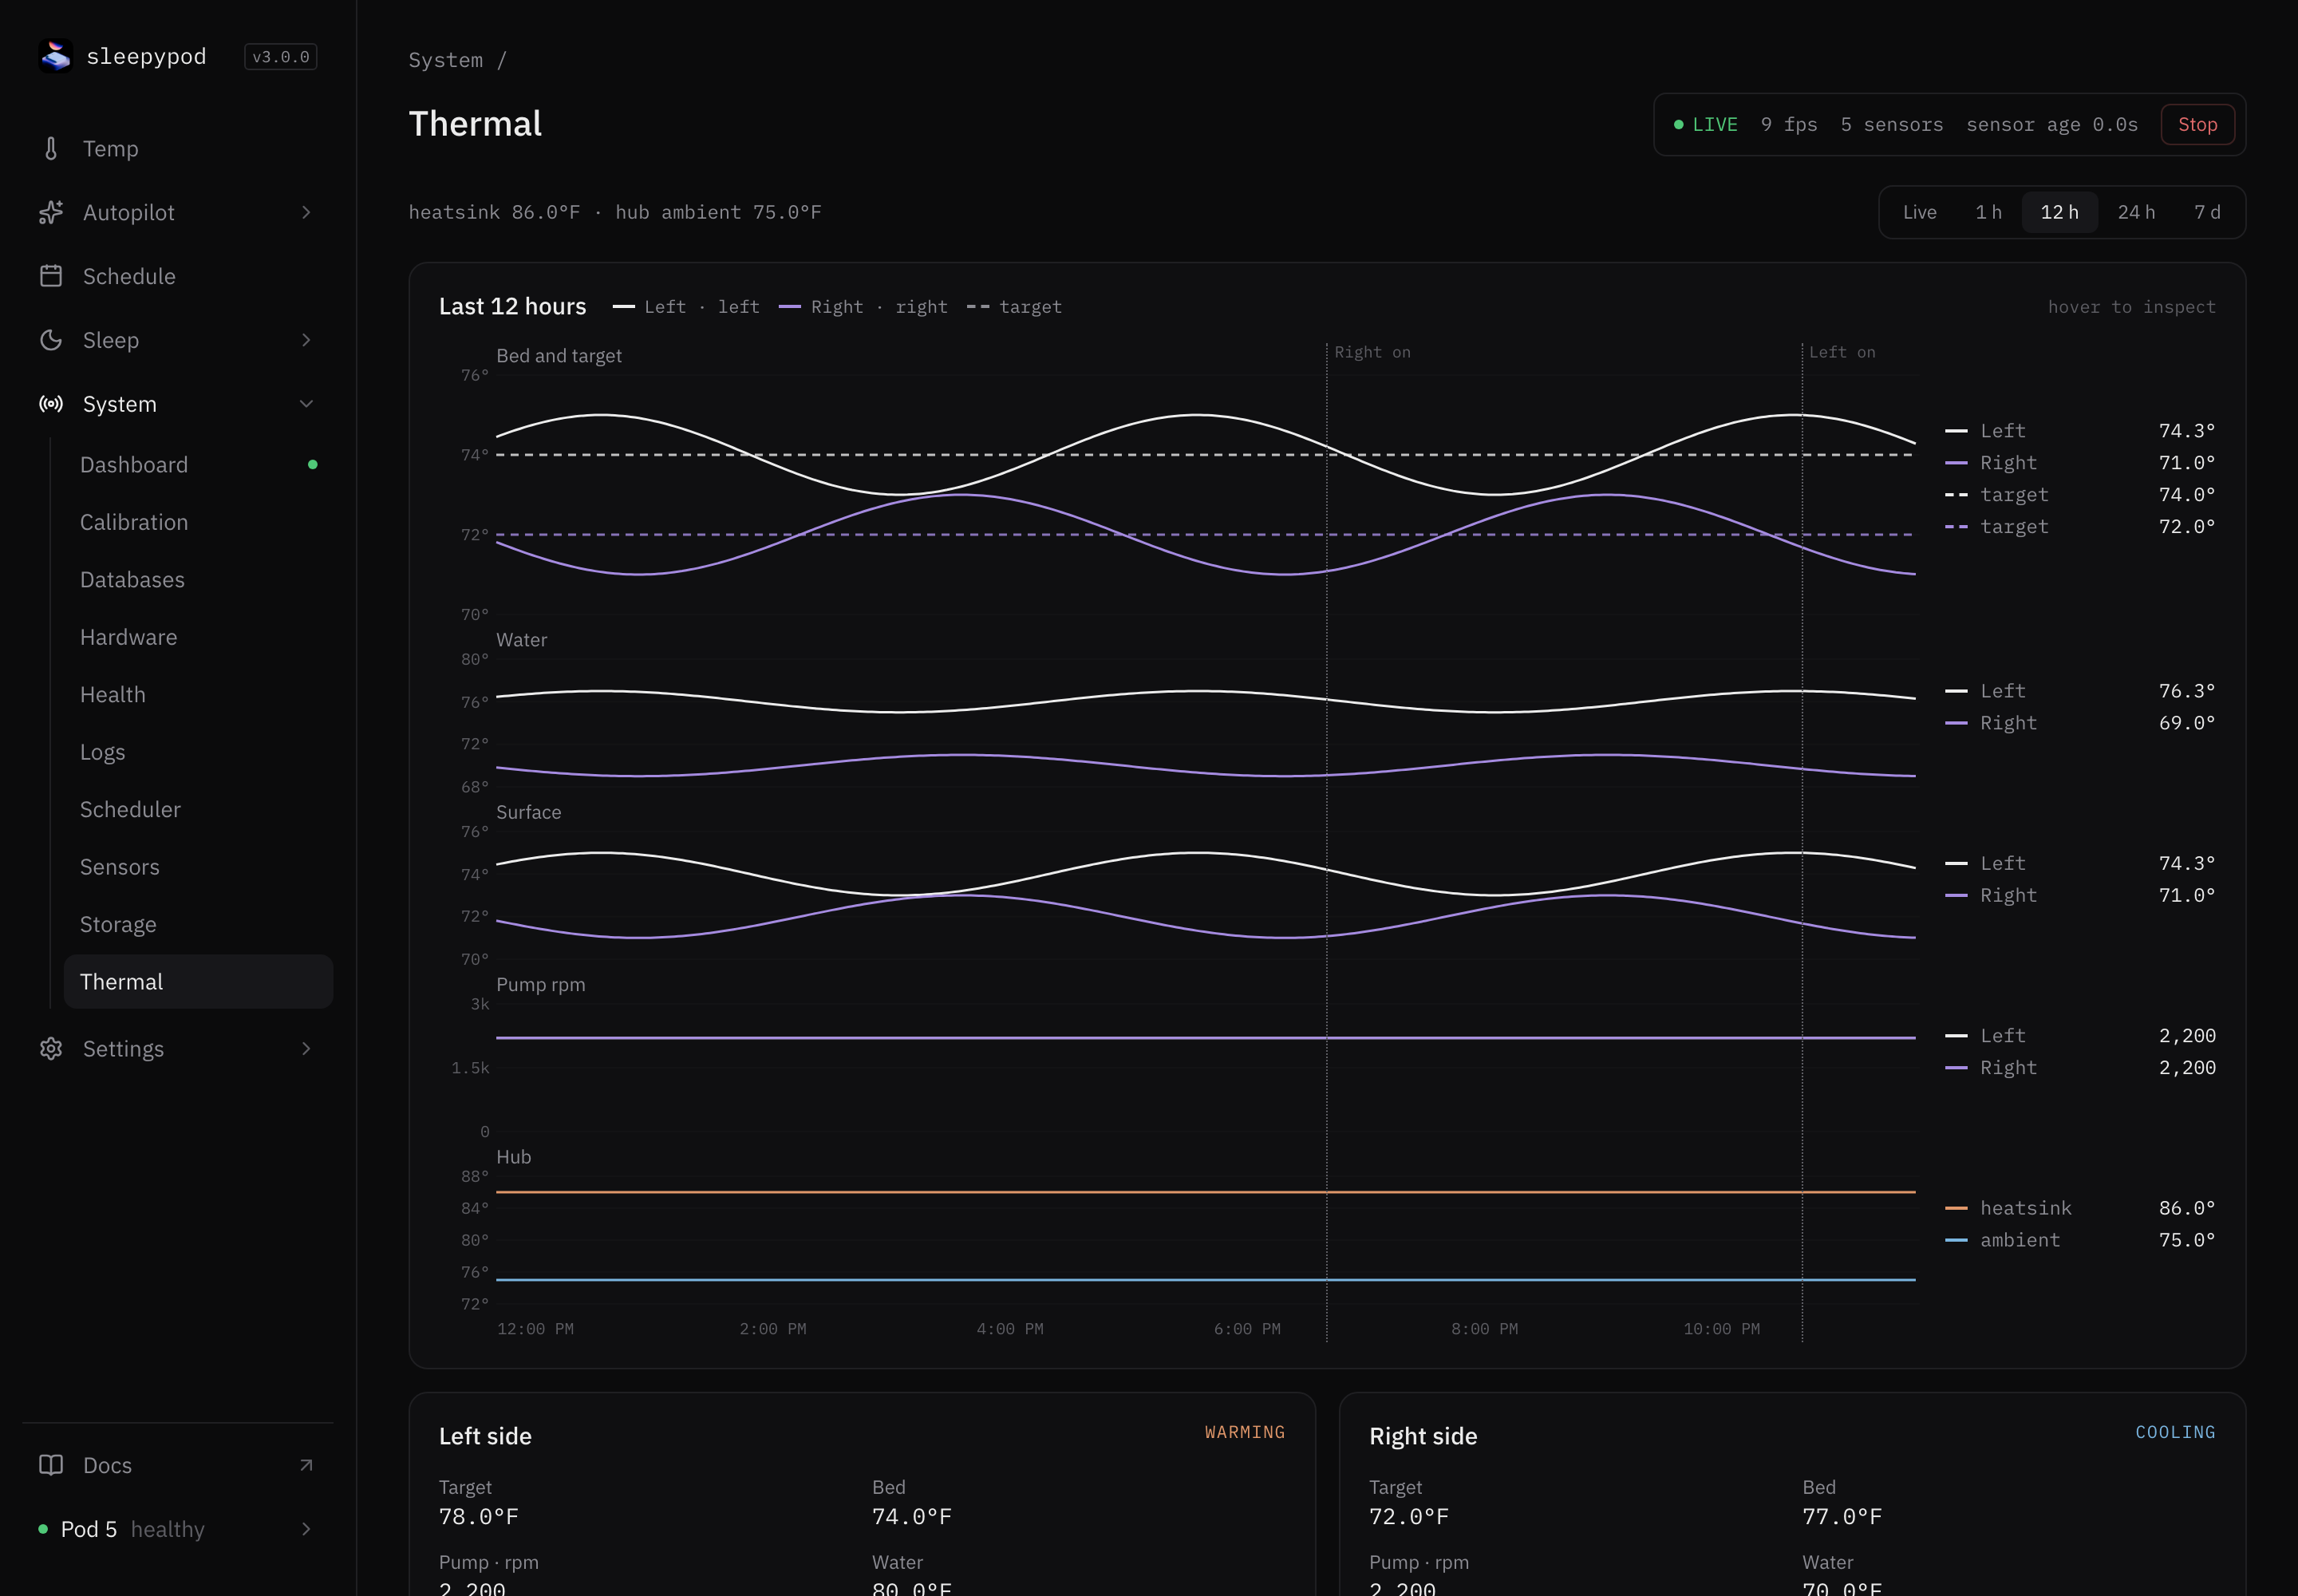
Task: Click the Docs book icon
Action: pos(51,1465)
